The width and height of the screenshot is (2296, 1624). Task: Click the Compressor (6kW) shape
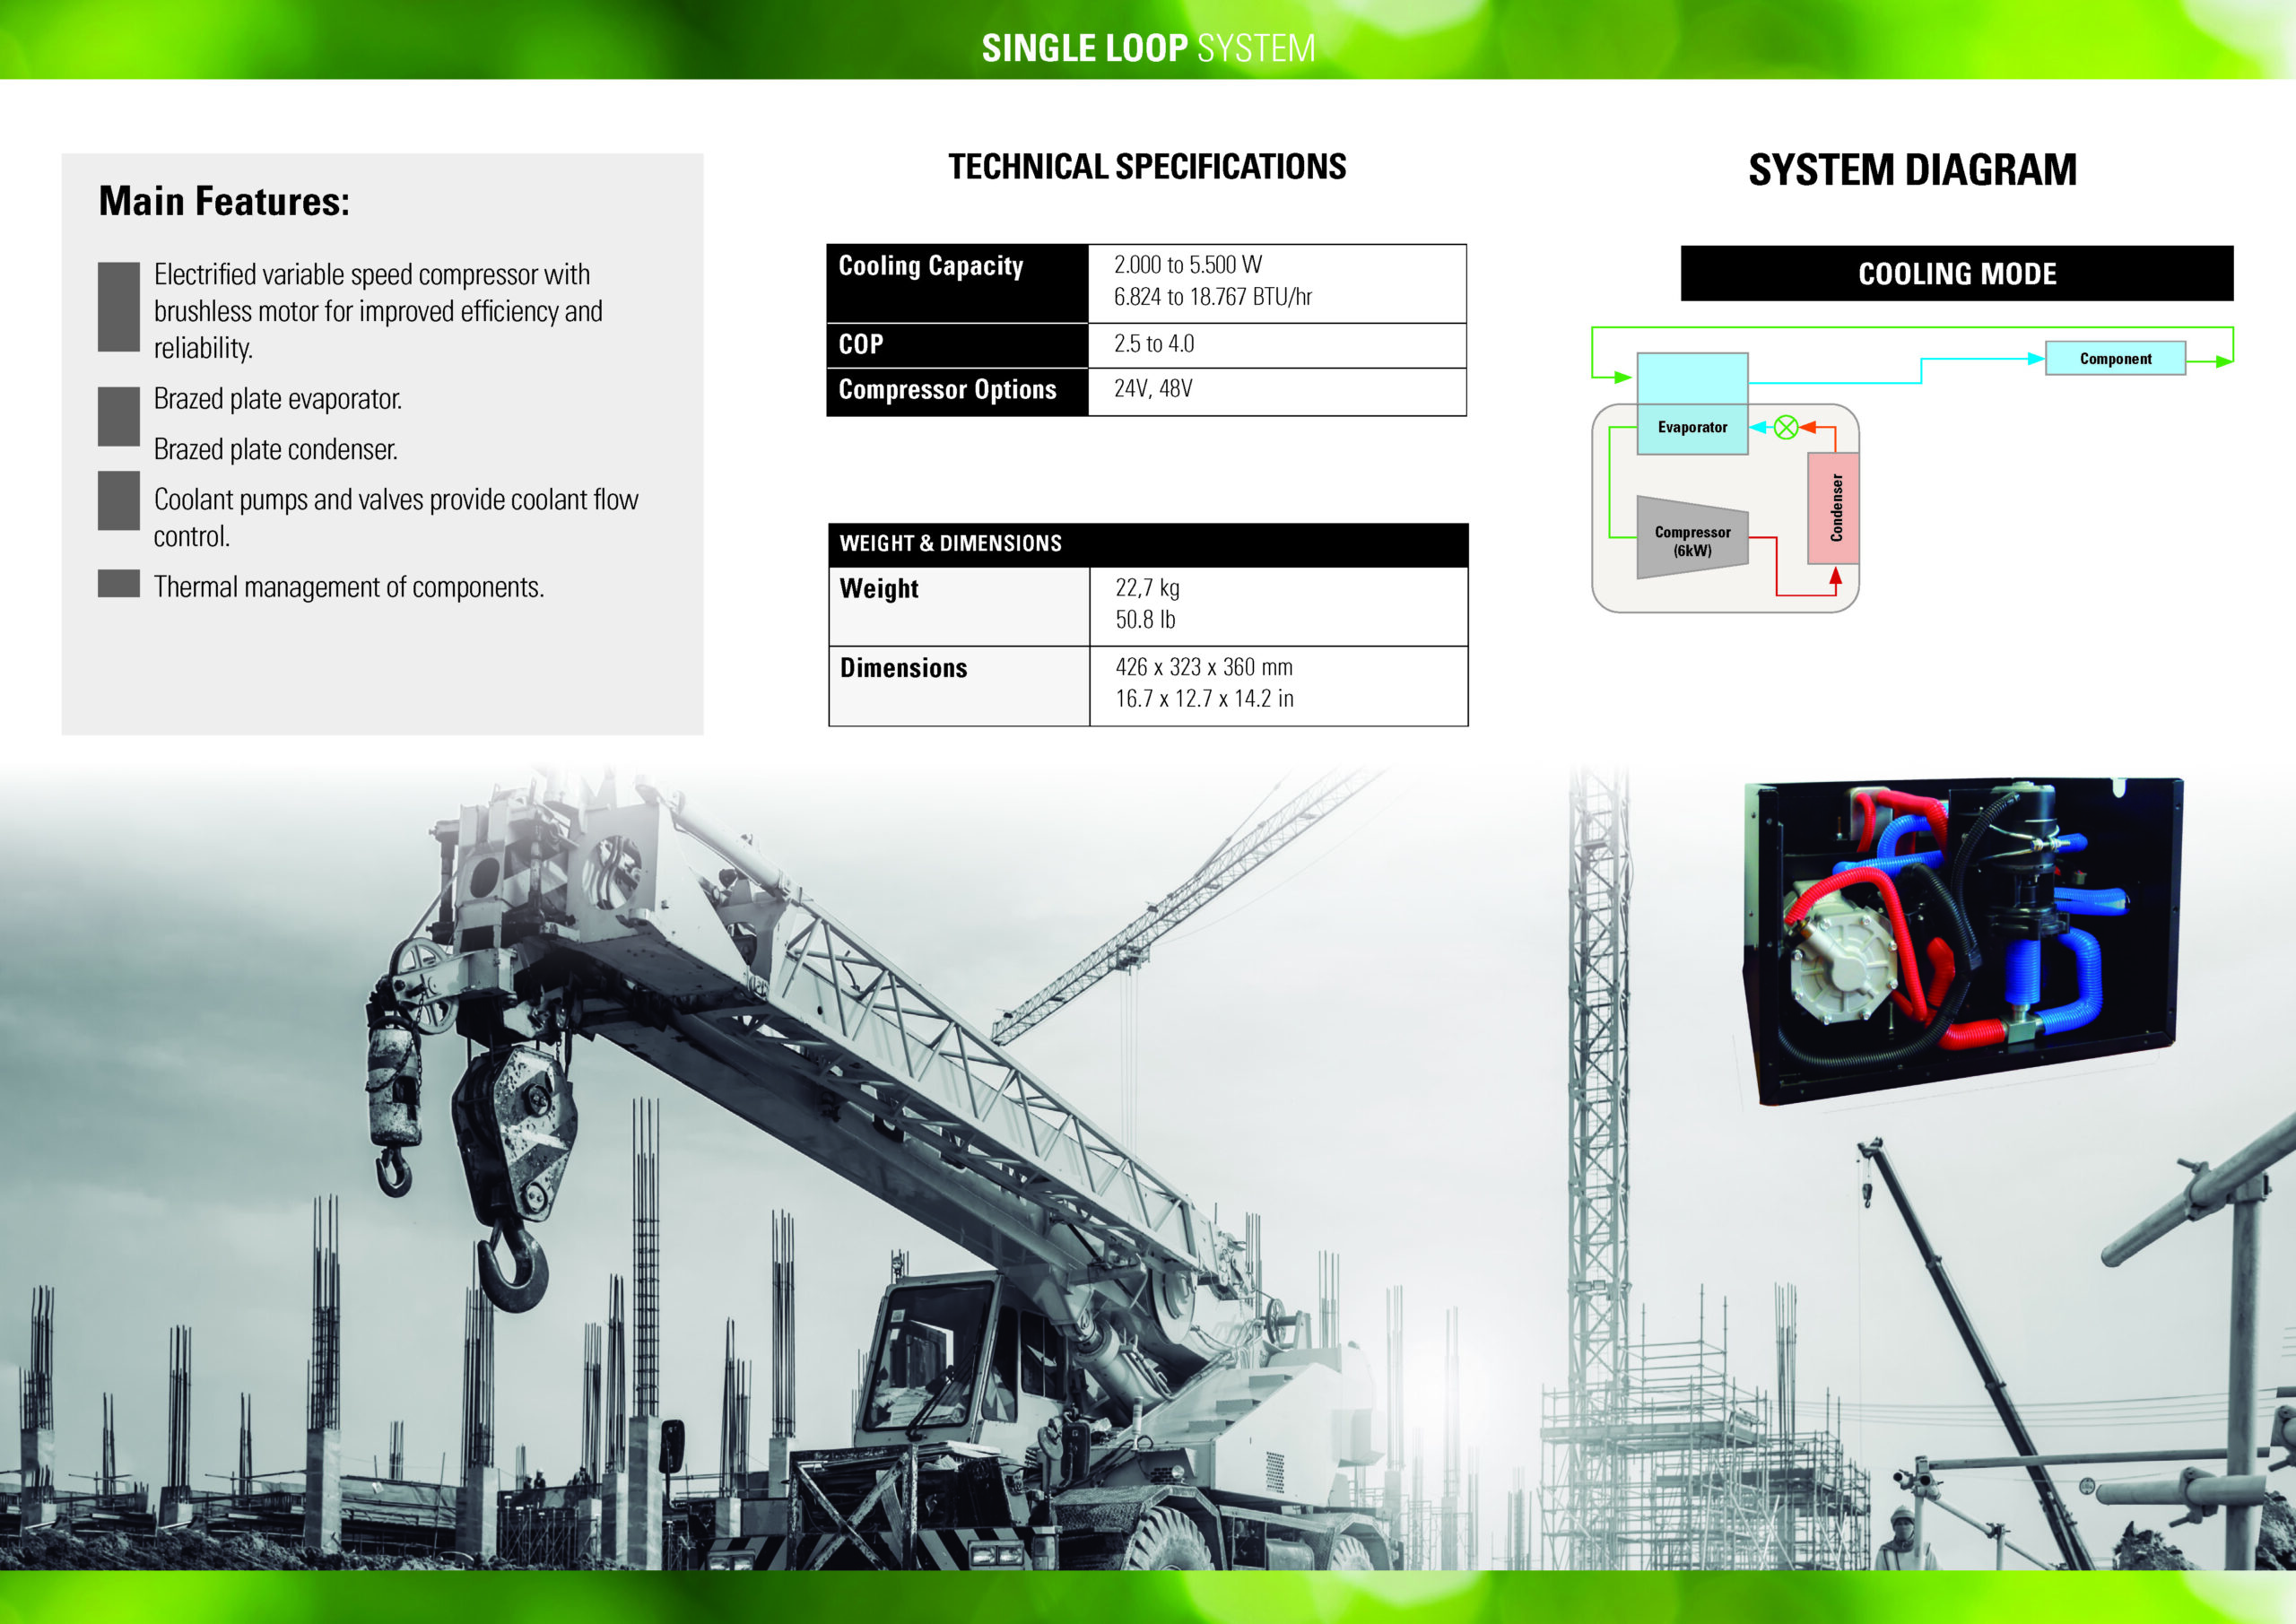[x=1692, y=540]
